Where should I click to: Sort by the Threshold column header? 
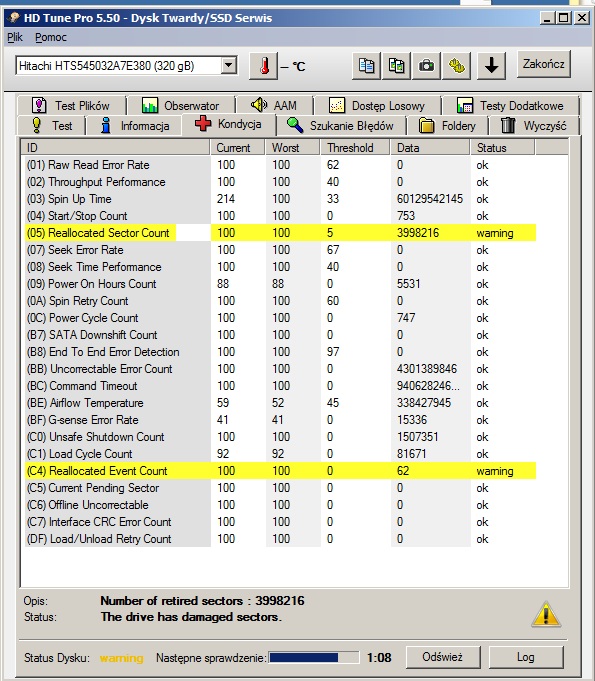(356, 148)
